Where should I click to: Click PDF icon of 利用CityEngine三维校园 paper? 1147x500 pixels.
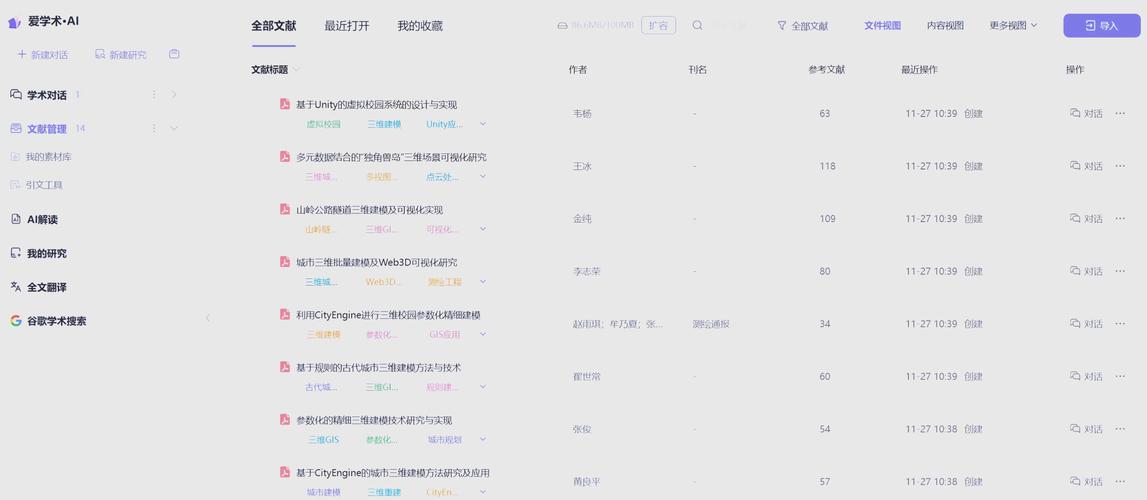pyautogui.click(x=285, y=314)
